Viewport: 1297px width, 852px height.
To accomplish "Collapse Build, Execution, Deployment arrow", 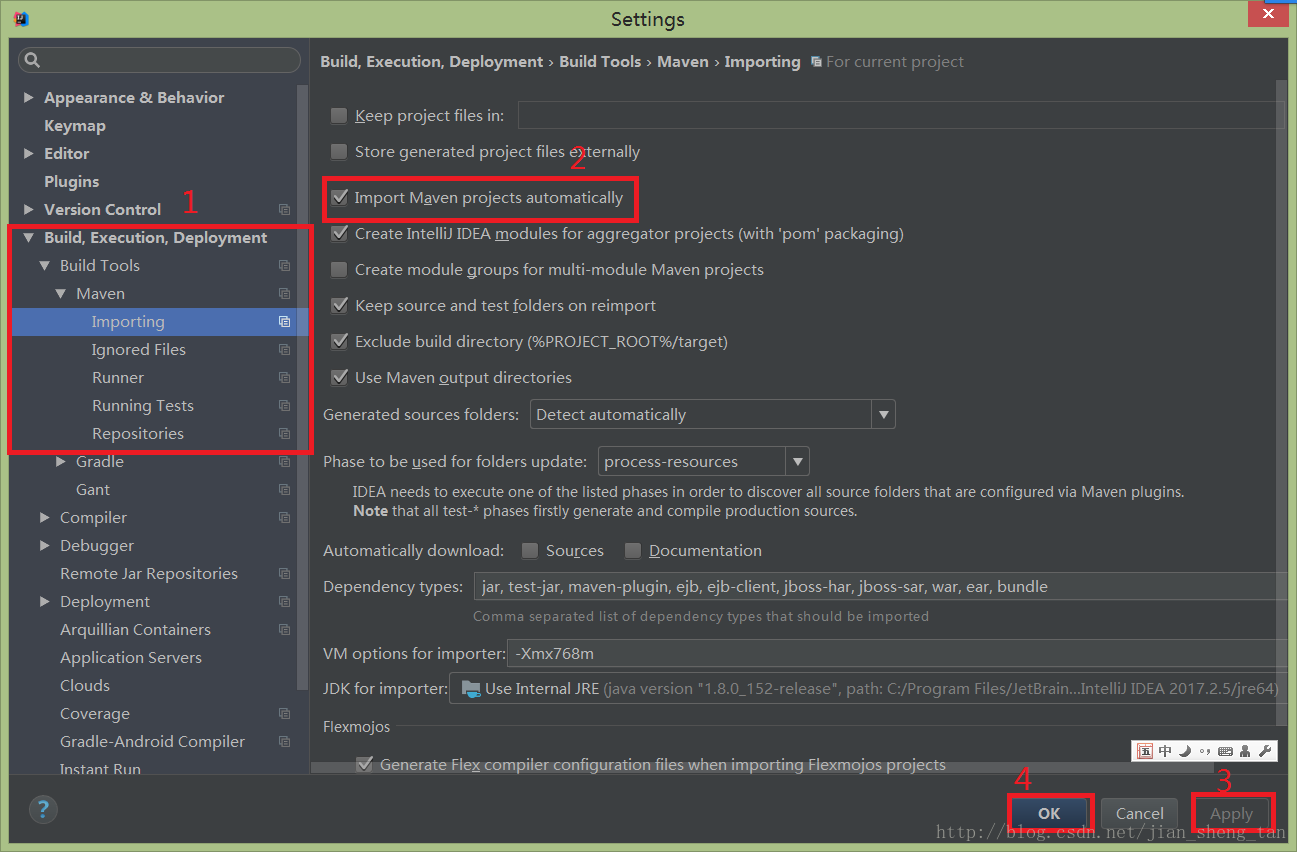I will coord(28,238).
